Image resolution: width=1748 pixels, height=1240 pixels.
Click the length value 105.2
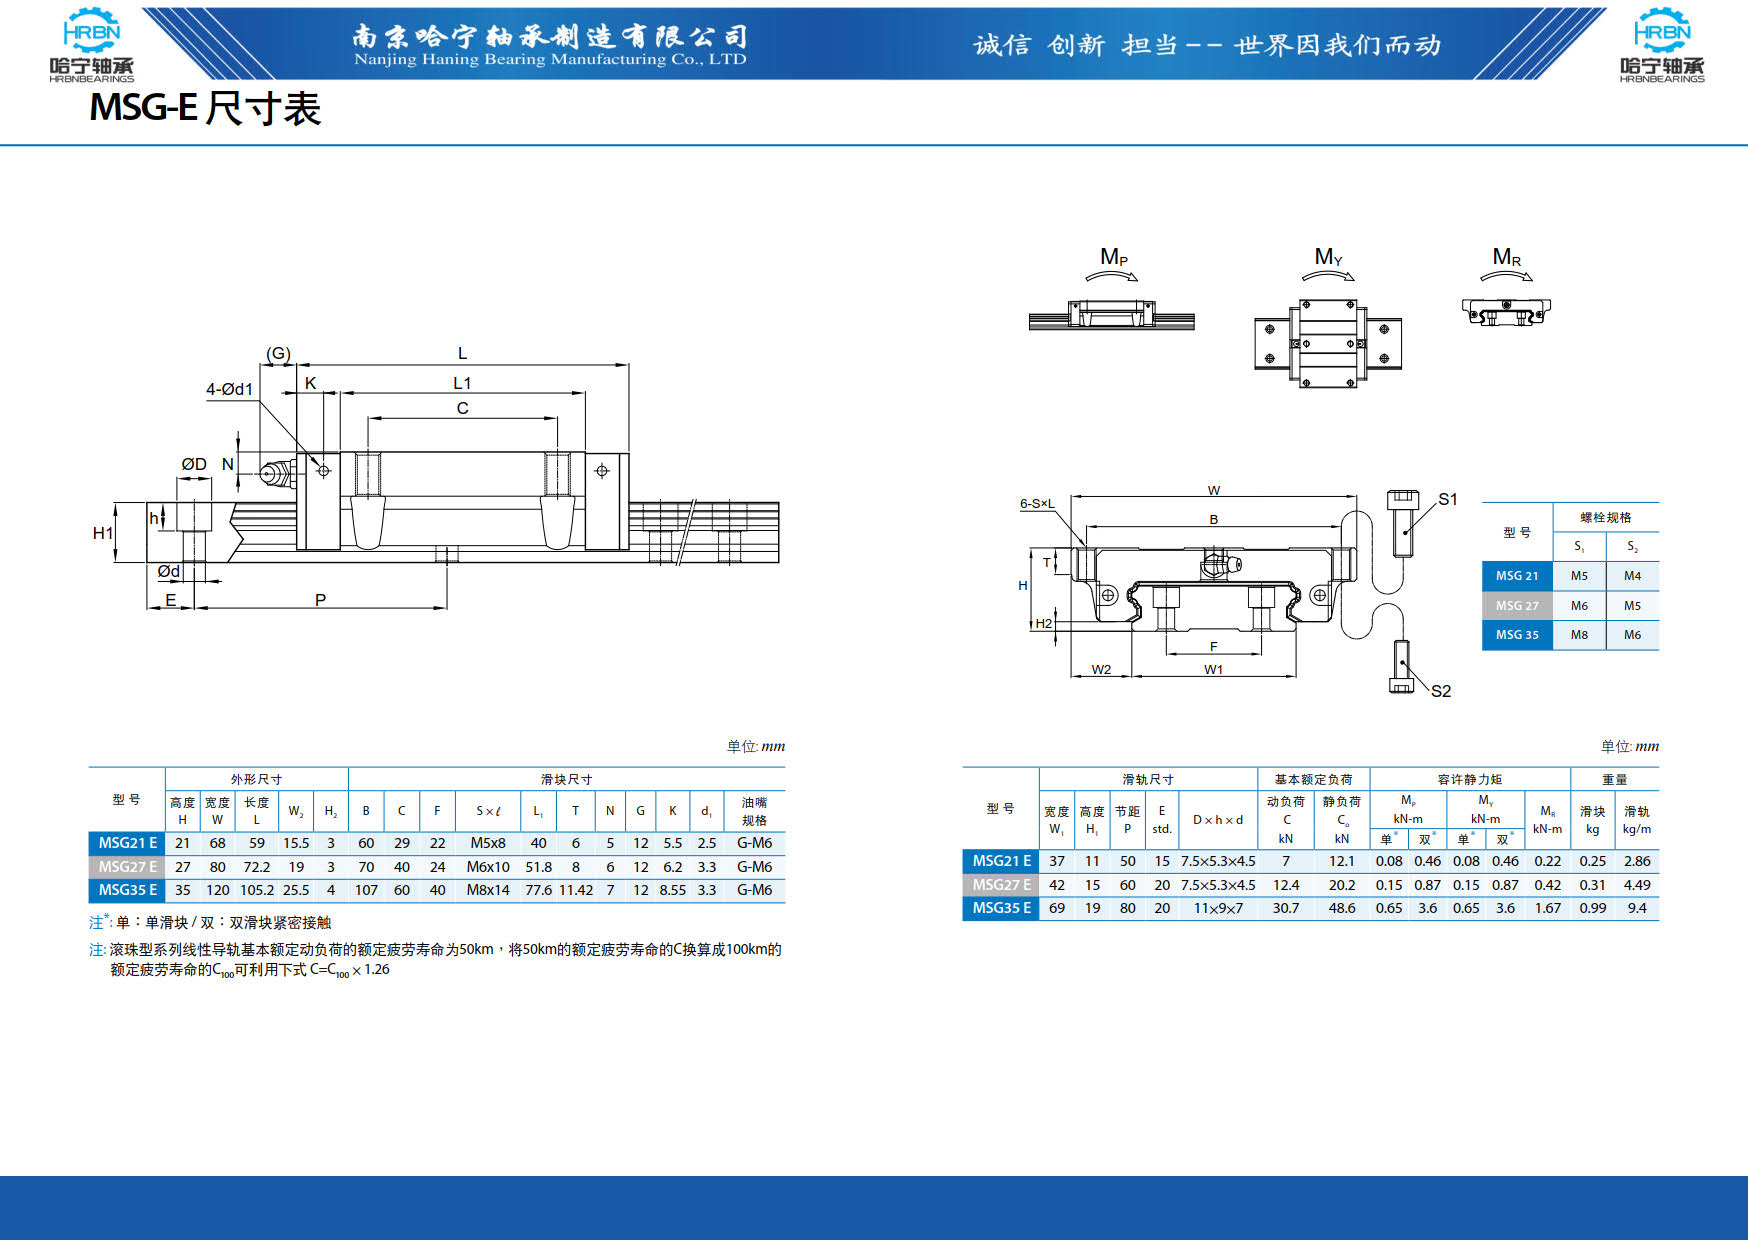tap(257, 890)
